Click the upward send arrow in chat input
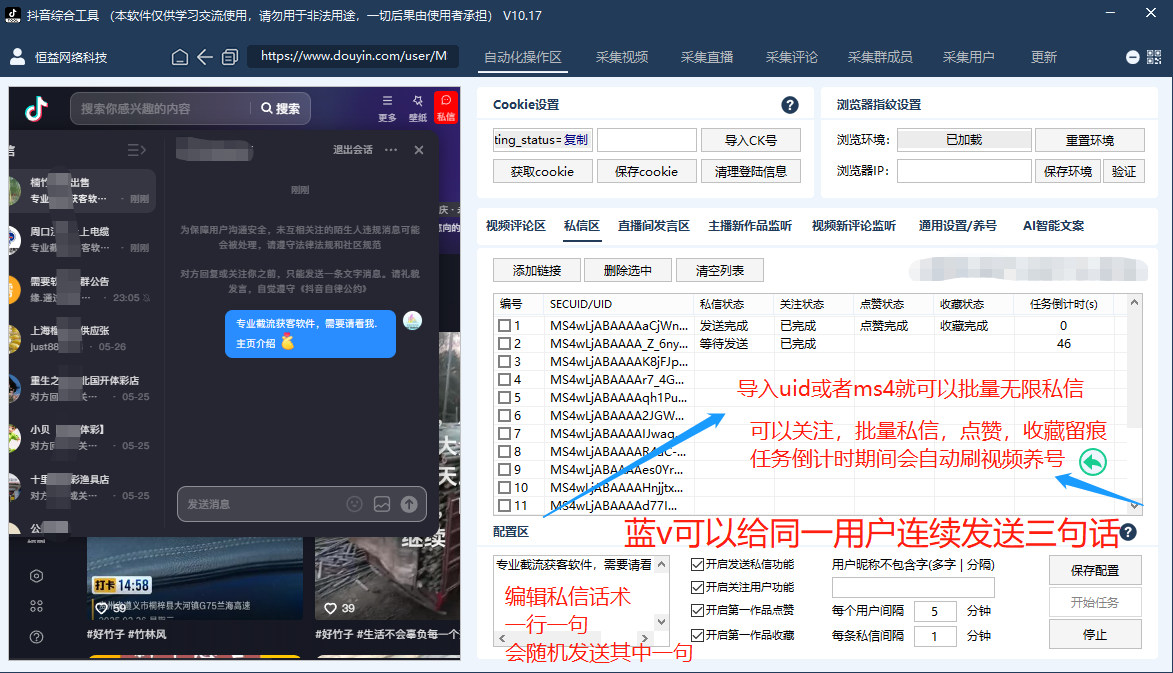The height and width of the screenshot is (673, 1173). click(x=409, y=504)
